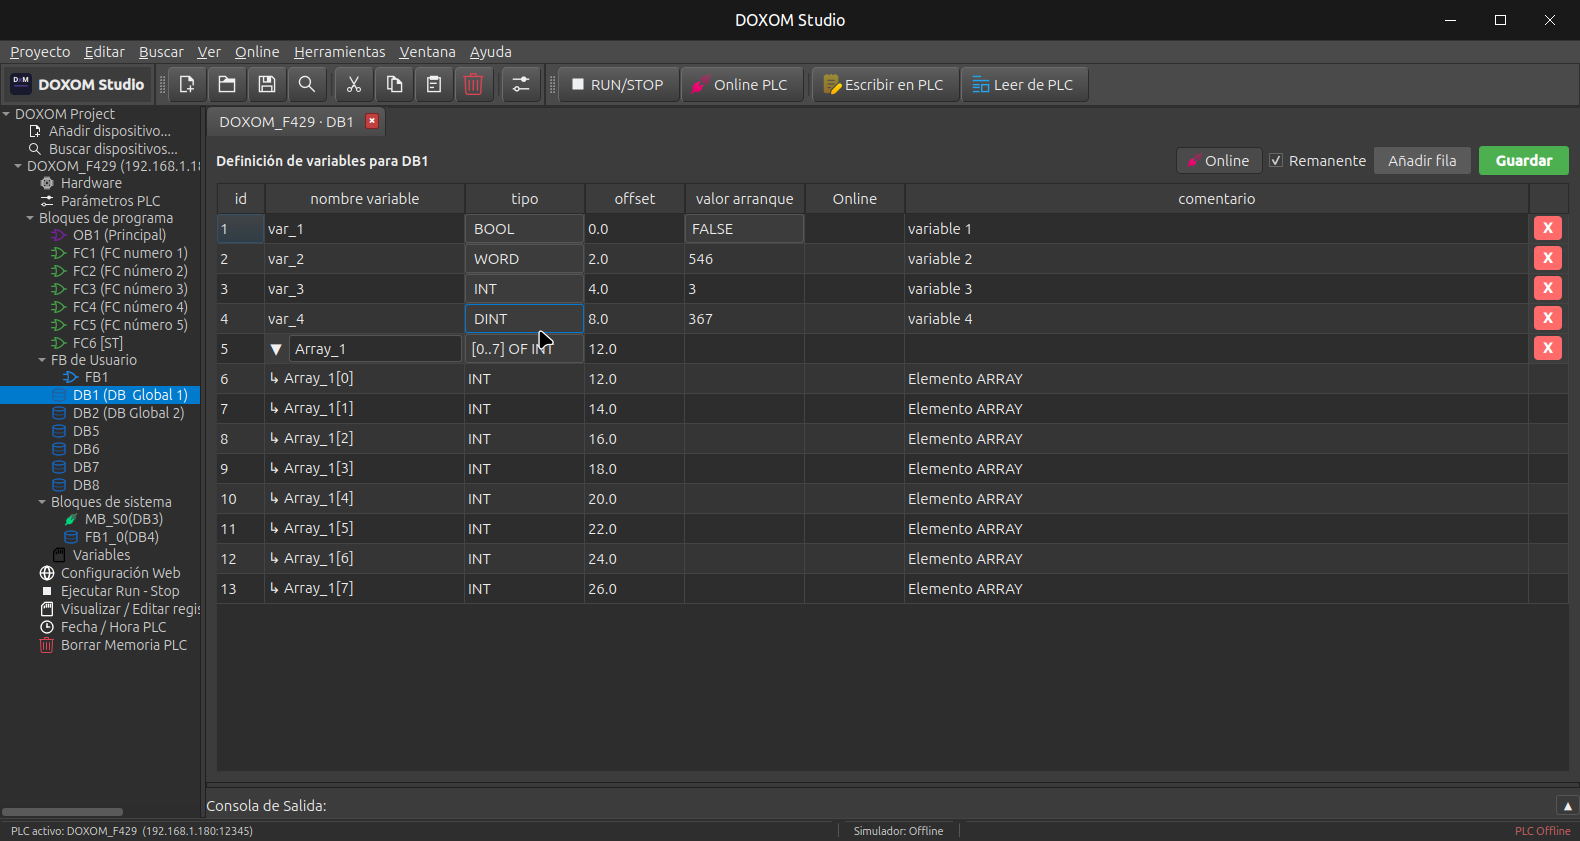Select Añadir dispositivo tree entry

click(x=109, y=131)
